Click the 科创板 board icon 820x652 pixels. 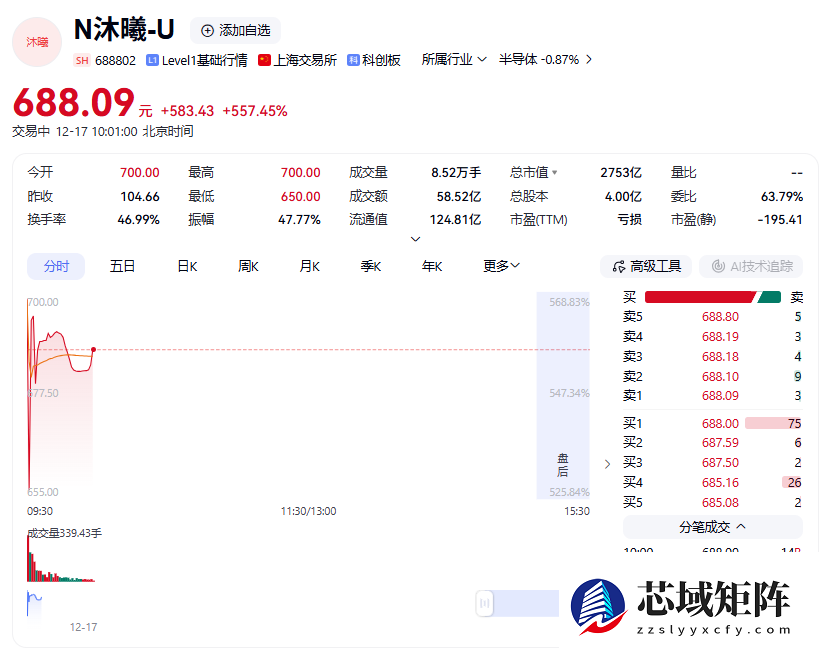pyautogui.click(x=352, y=61)
